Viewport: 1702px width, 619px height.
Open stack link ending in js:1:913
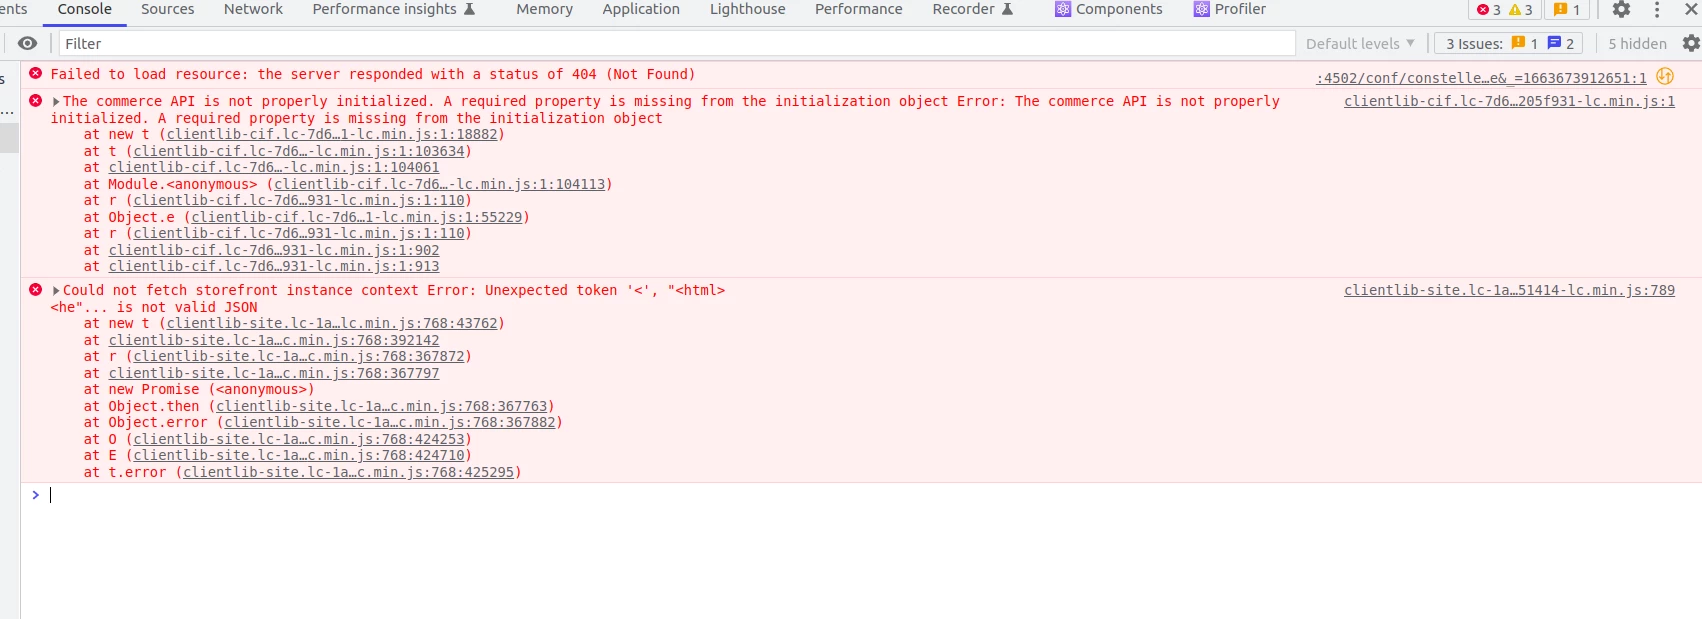click(274, 266)
